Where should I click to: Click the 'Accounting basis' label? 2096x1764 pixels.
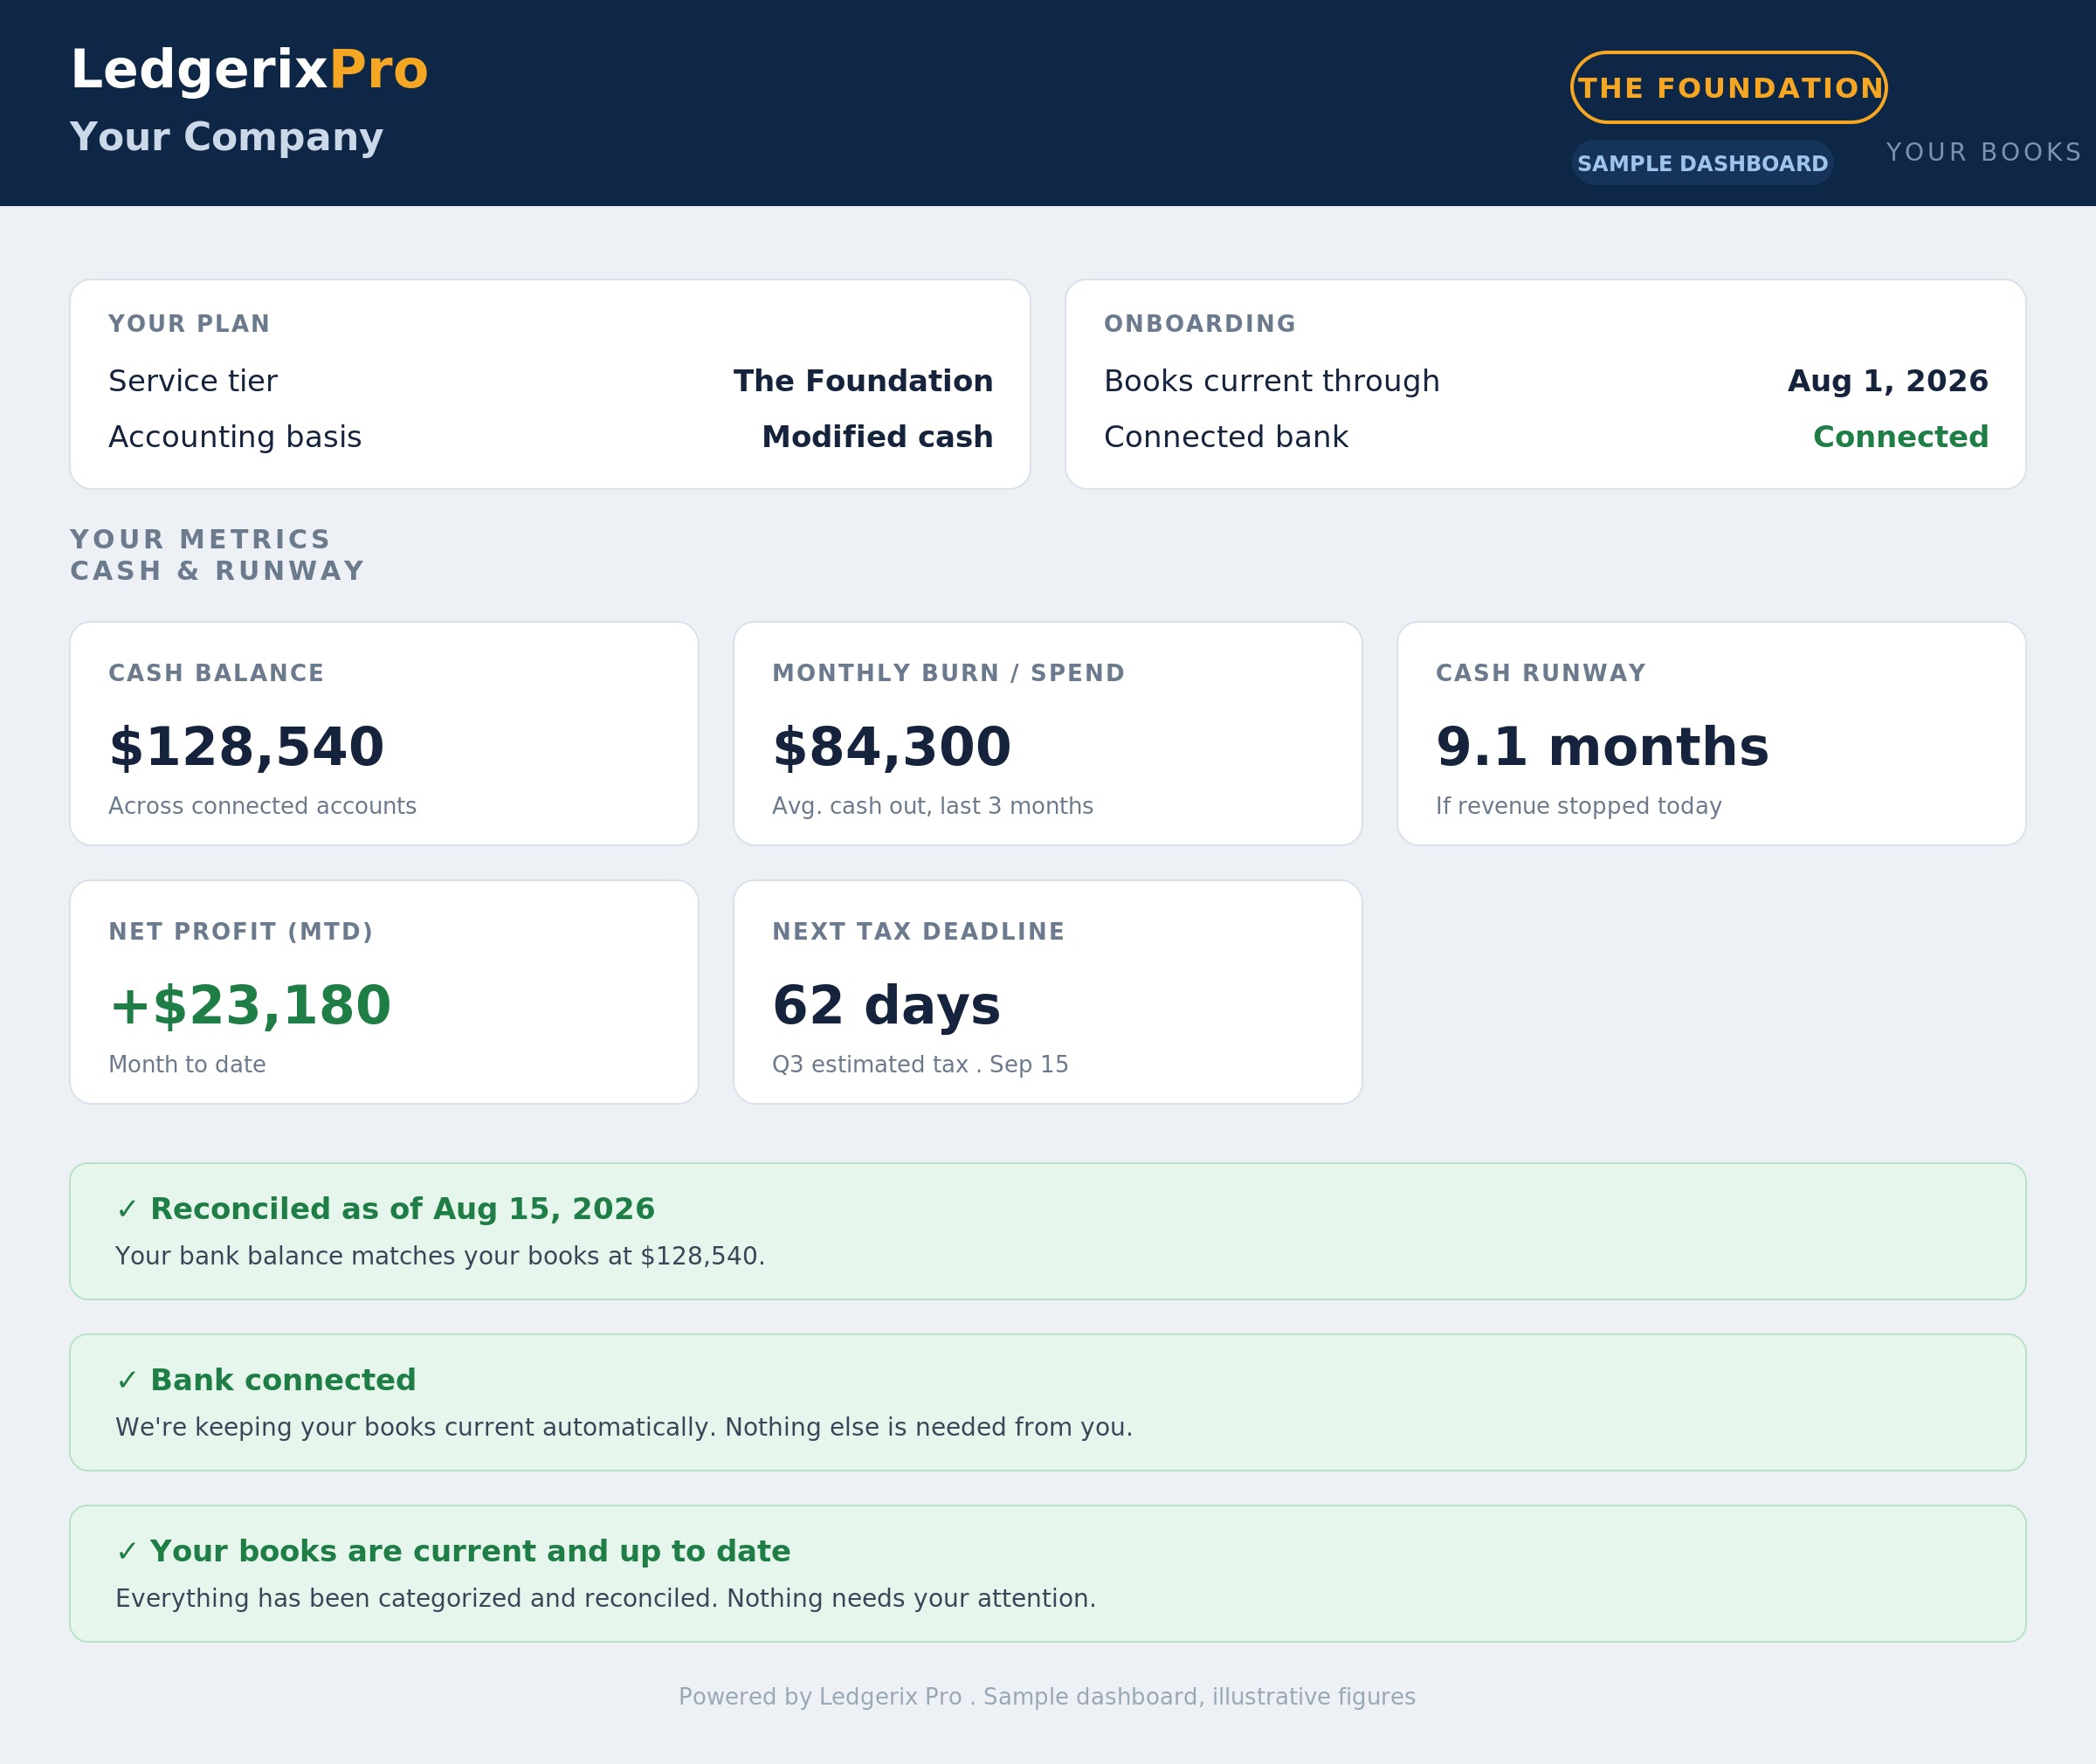pos(235,437)
